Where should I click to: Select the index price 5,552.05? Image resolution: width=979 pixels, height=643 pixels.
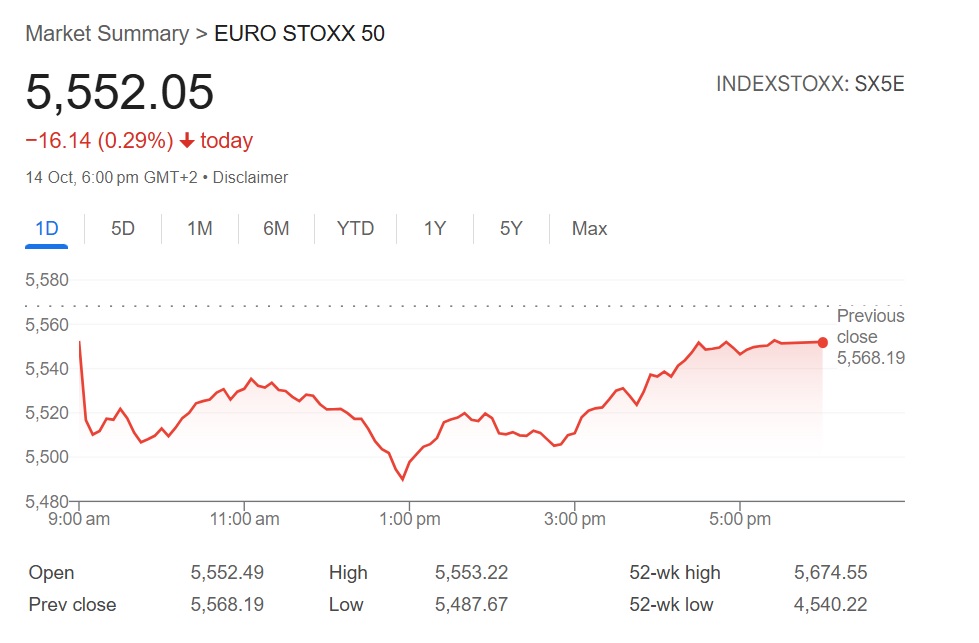[x=121, y=93]
